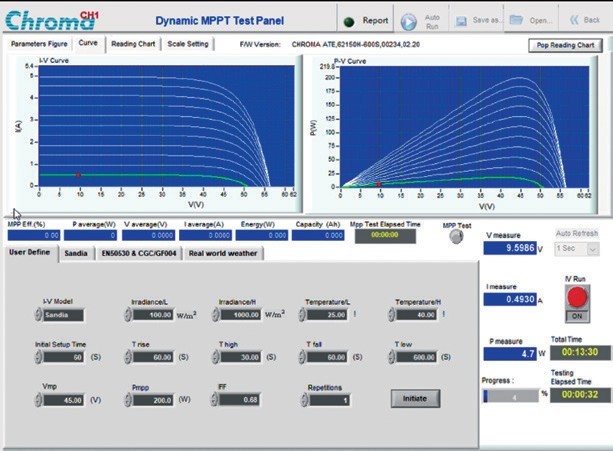The width and height of the screenshot is (613, 451).
Task: Open the Real world weather tab
Action: click(223, 253)
